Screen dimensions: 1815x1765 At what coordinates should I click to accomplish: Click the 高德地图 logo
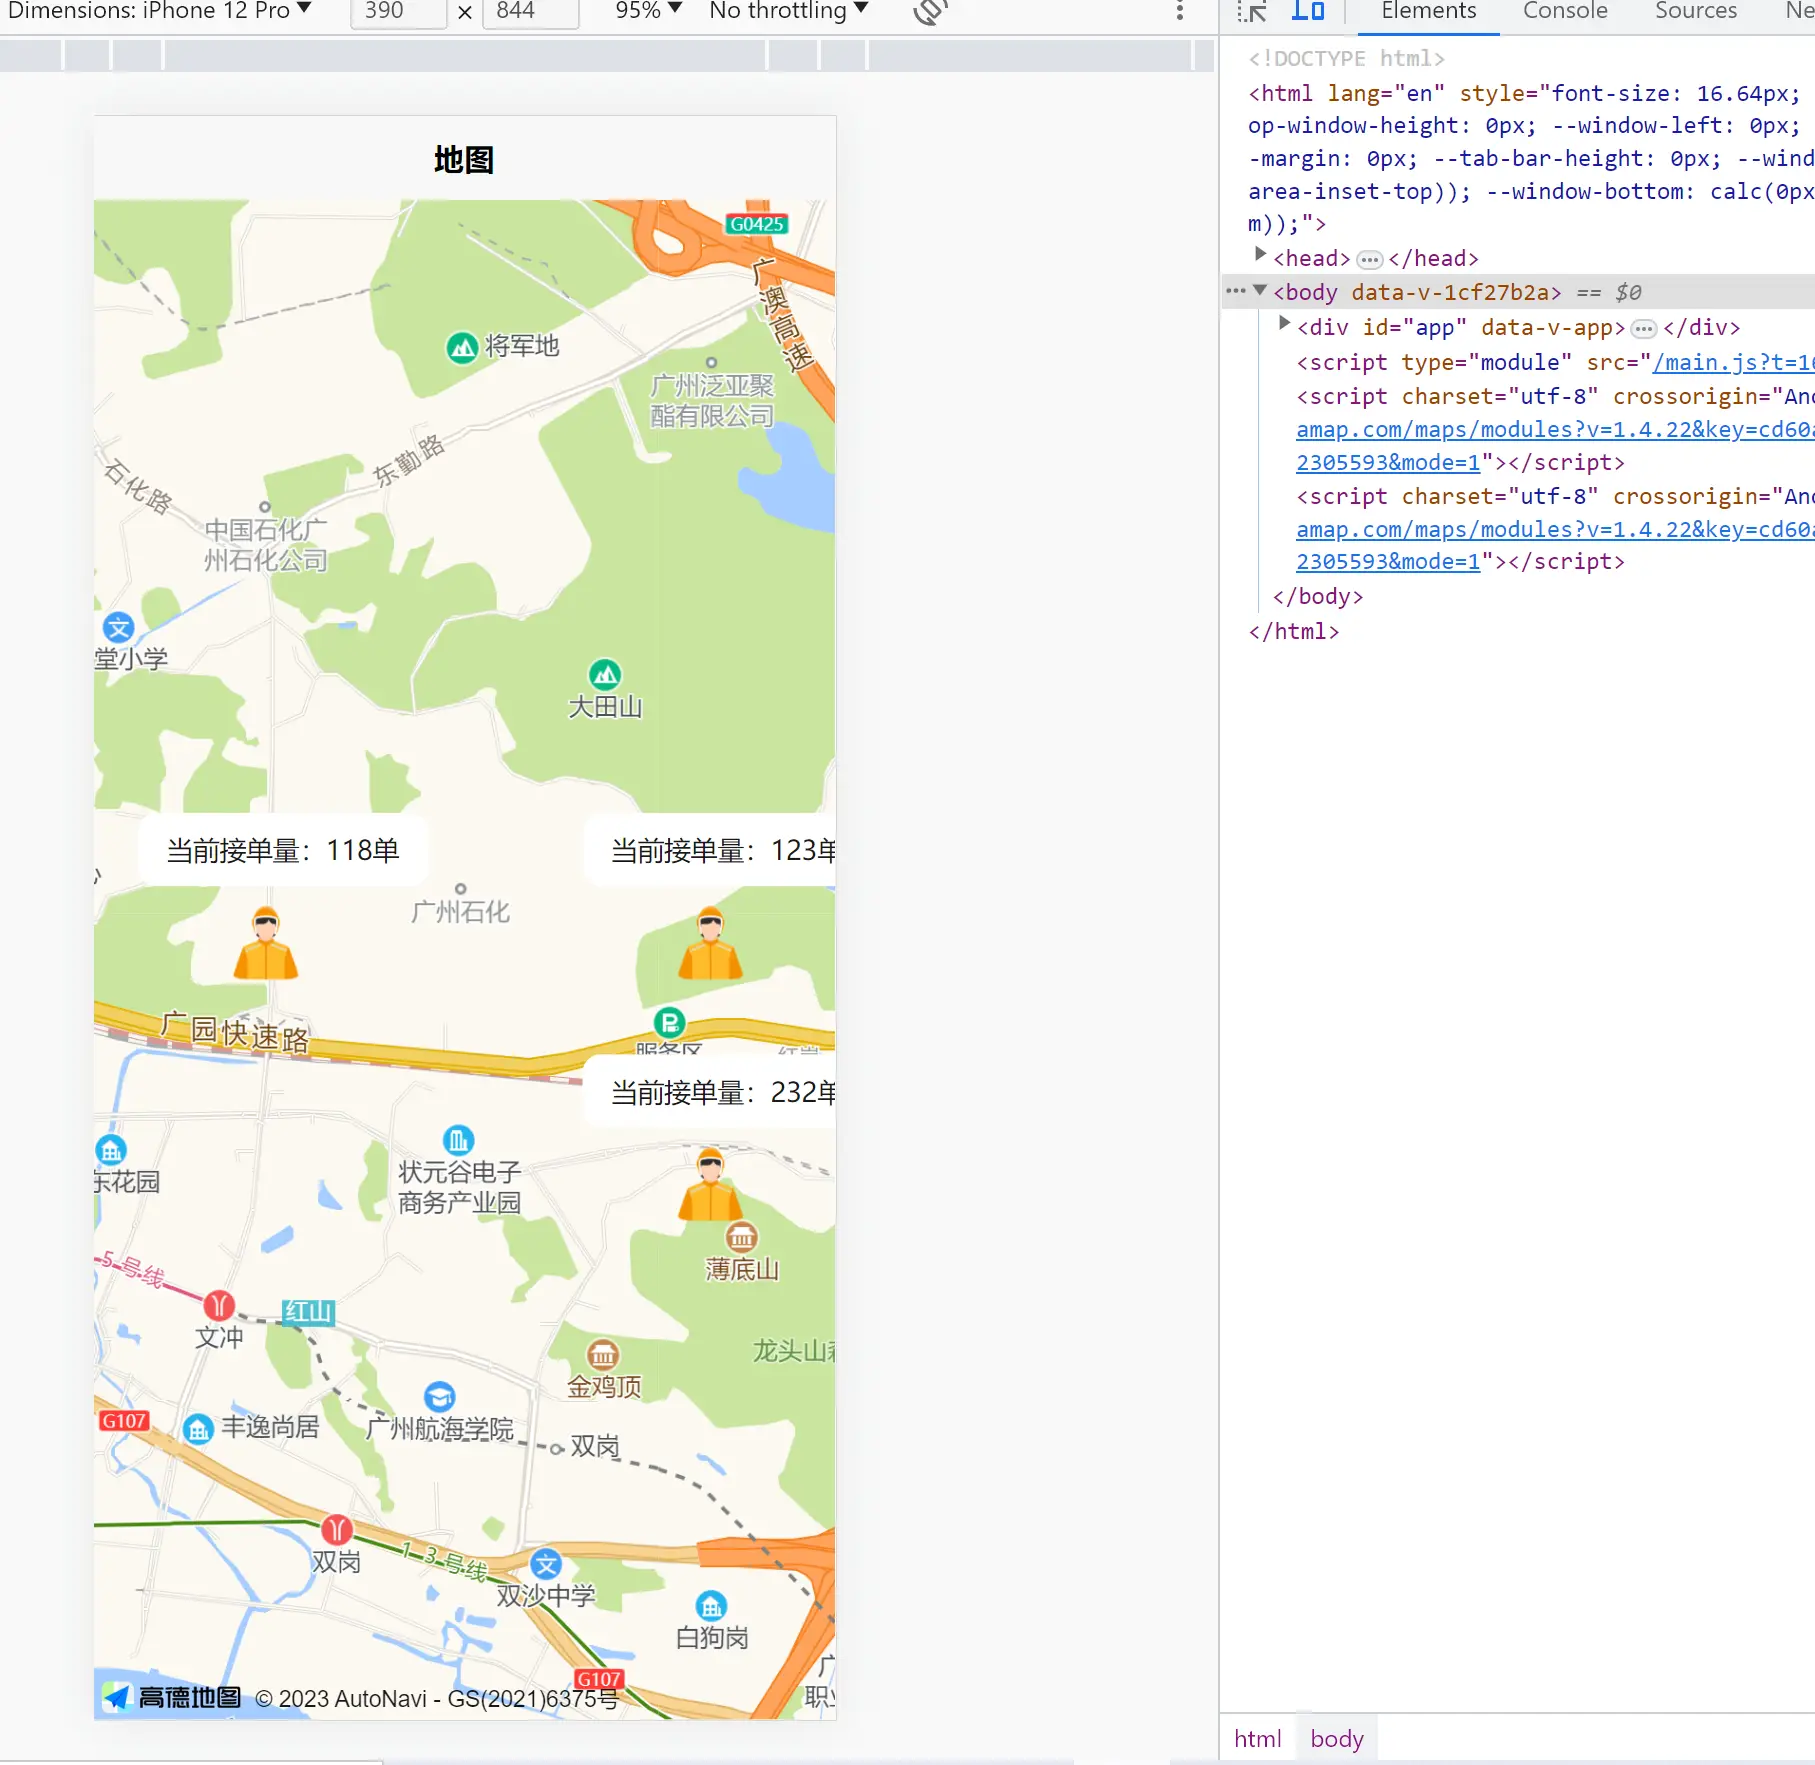172,1697
